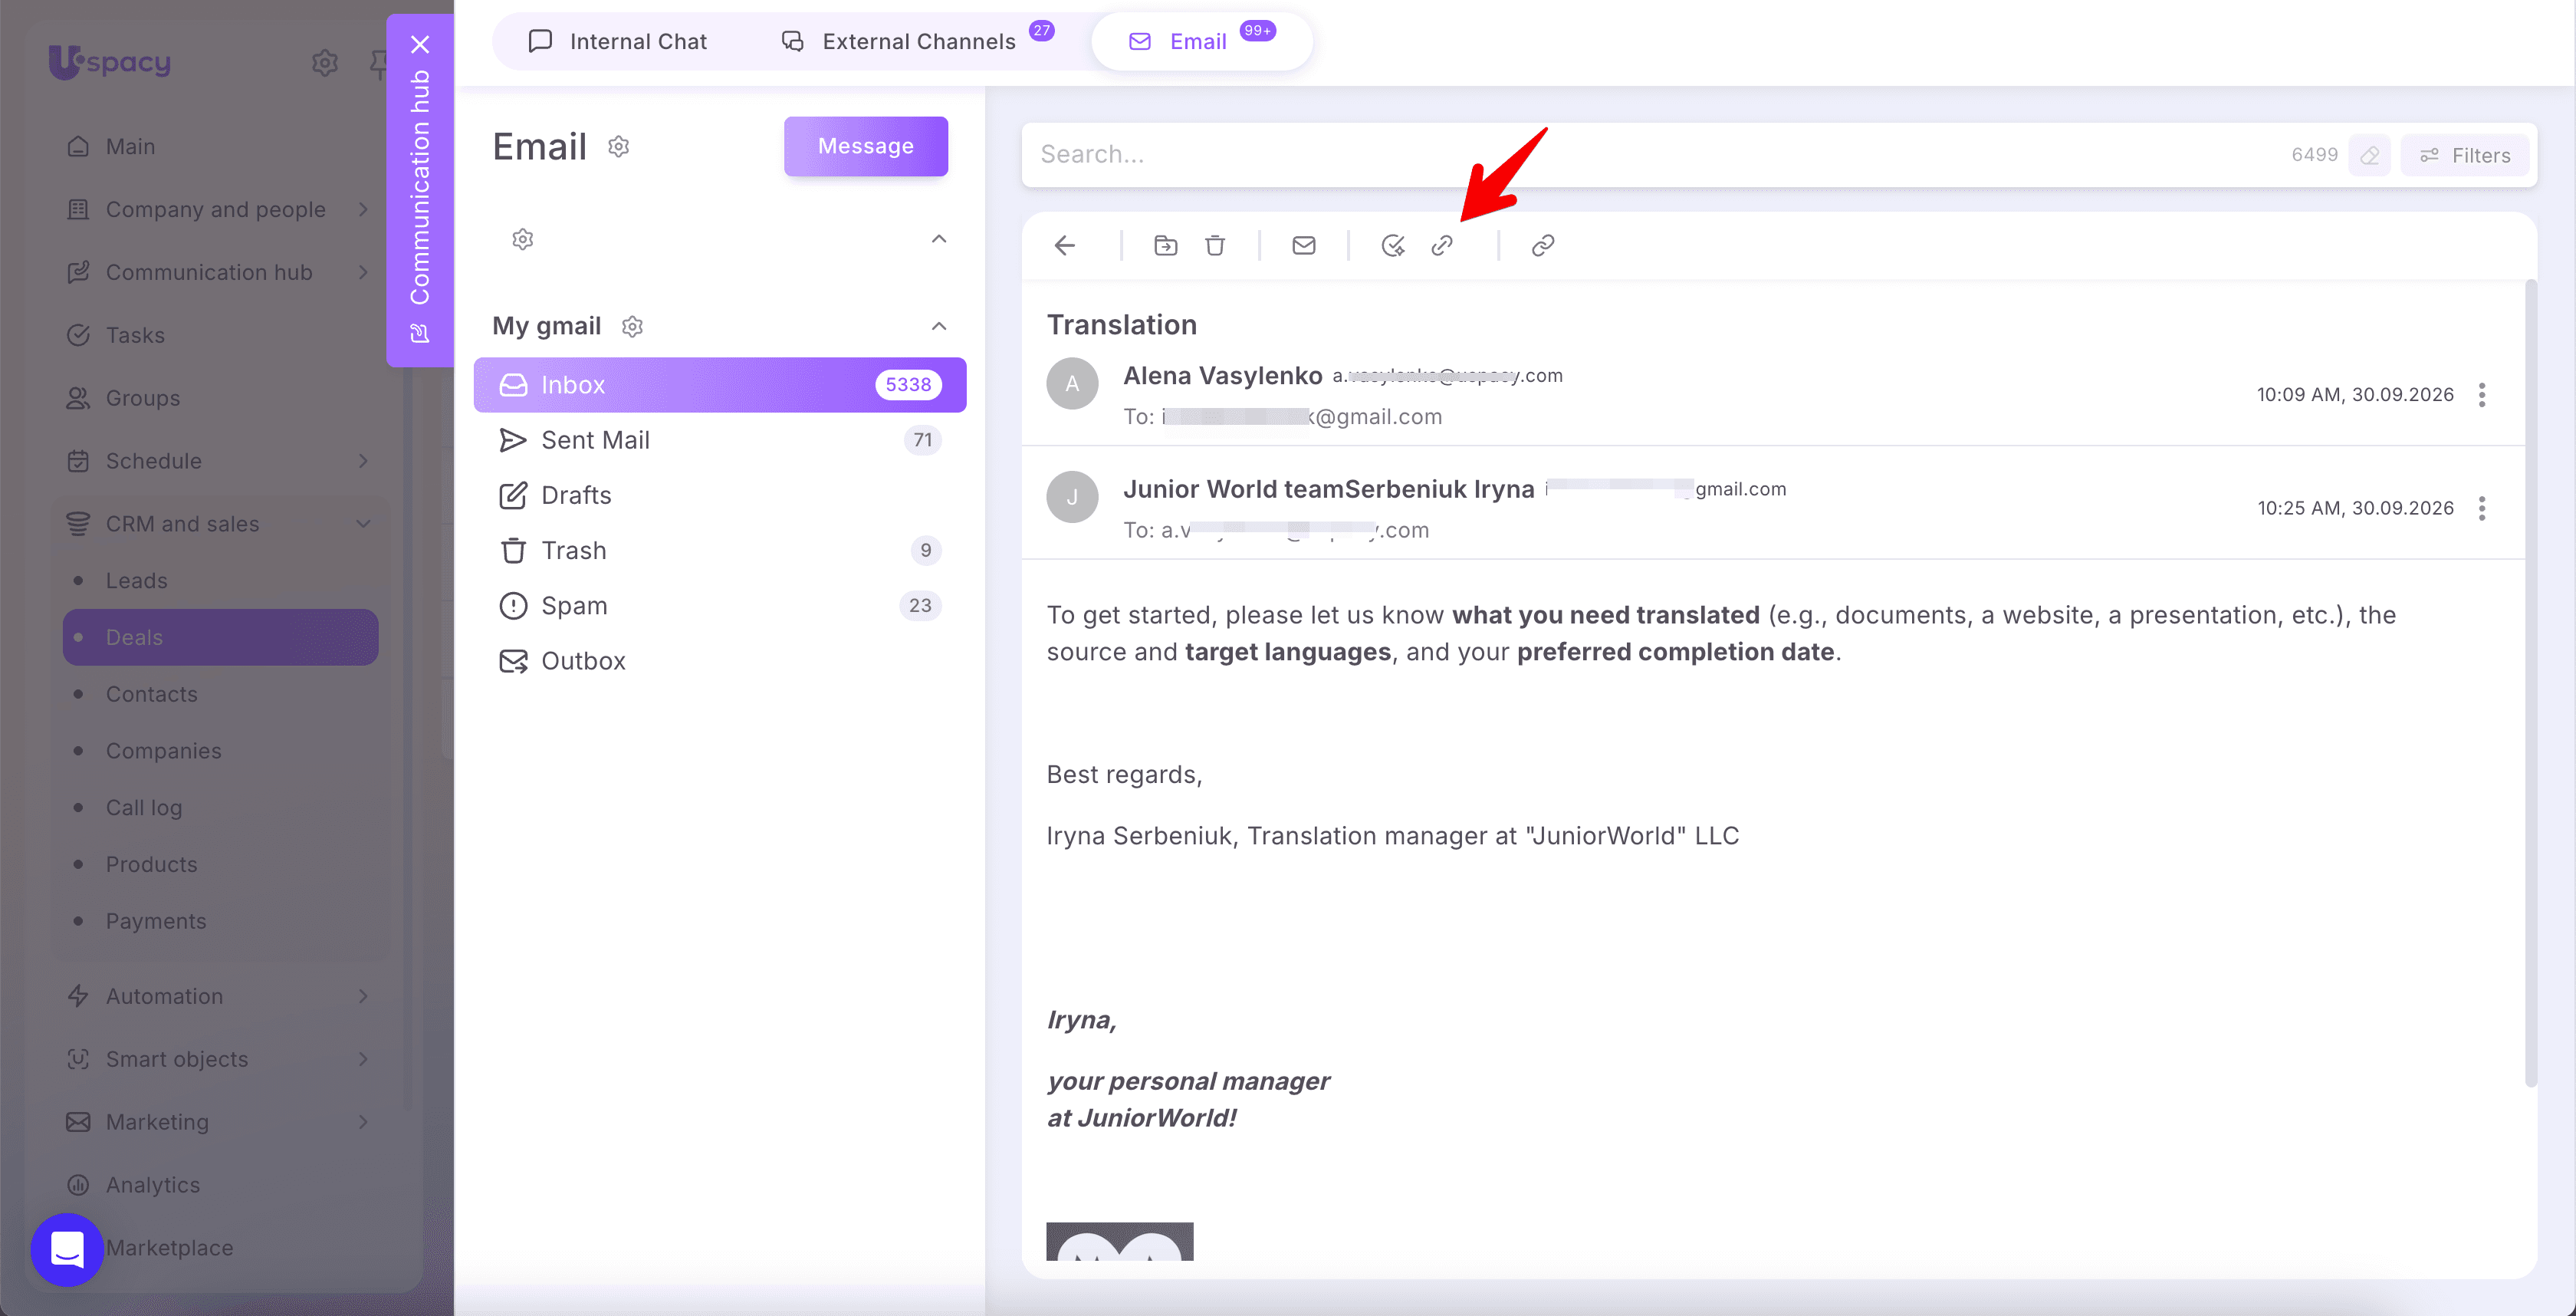Select the Inbox folder

[x=720, y=385]
